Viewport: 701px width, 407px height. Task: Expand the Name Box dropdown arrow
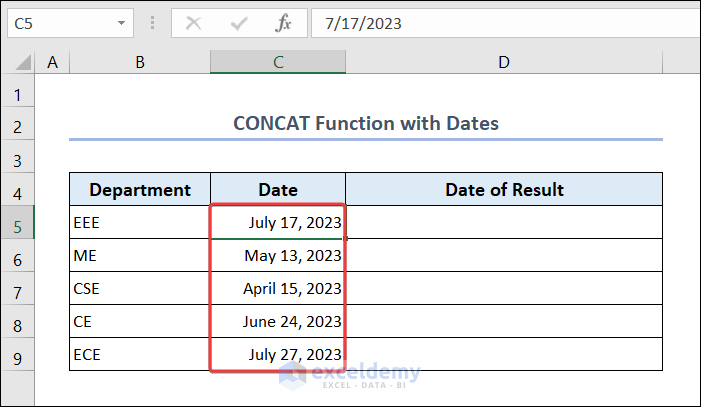[122, 23]
